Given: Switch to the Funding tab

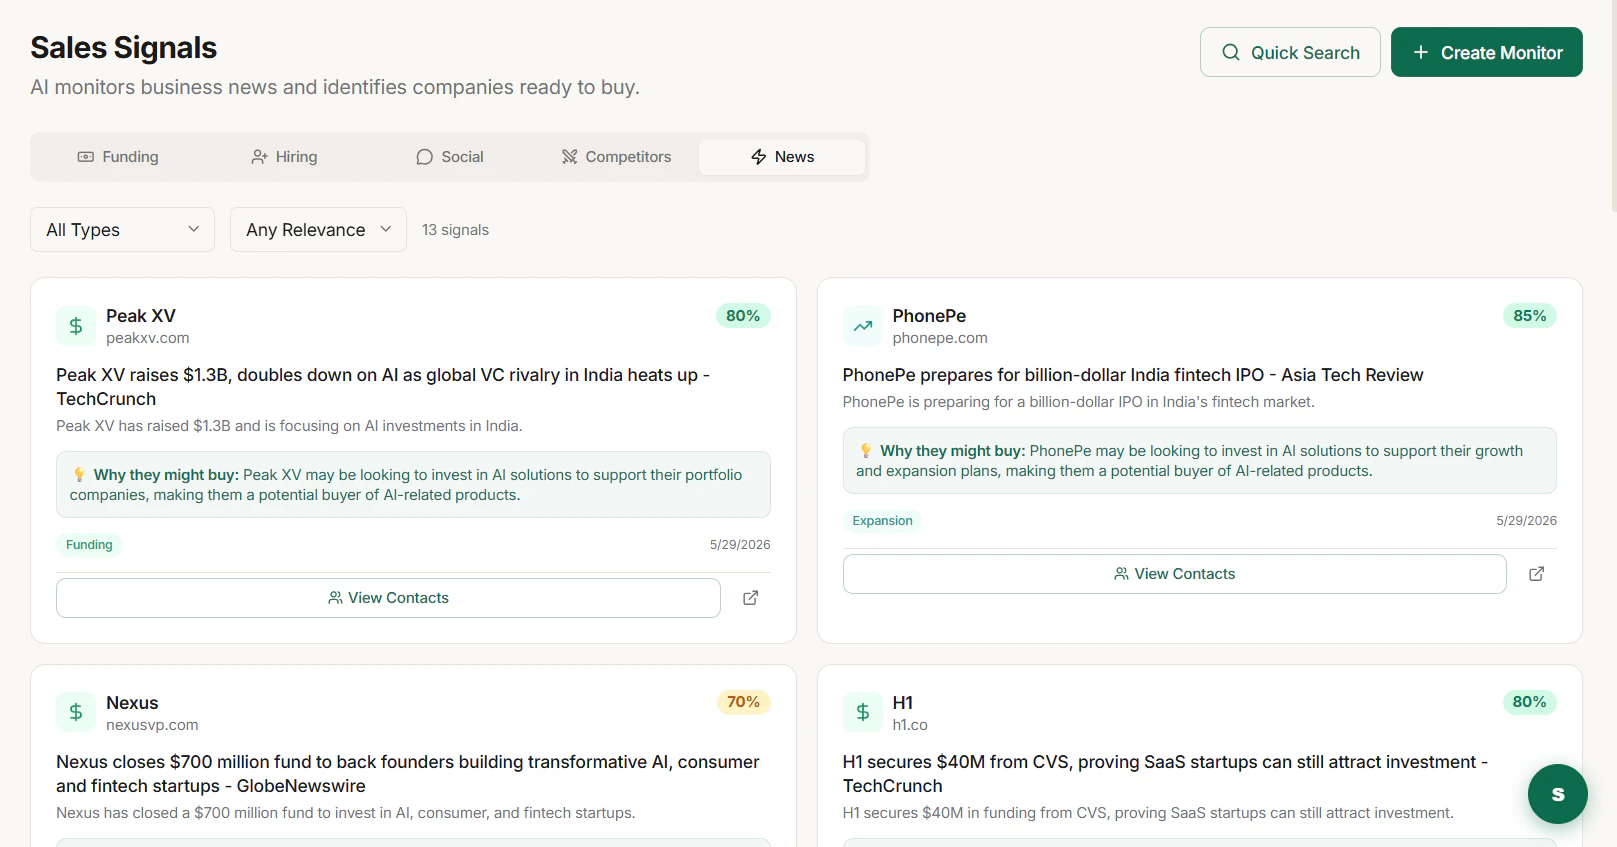Looking at the screenshot, I should (x=118, y=157).
